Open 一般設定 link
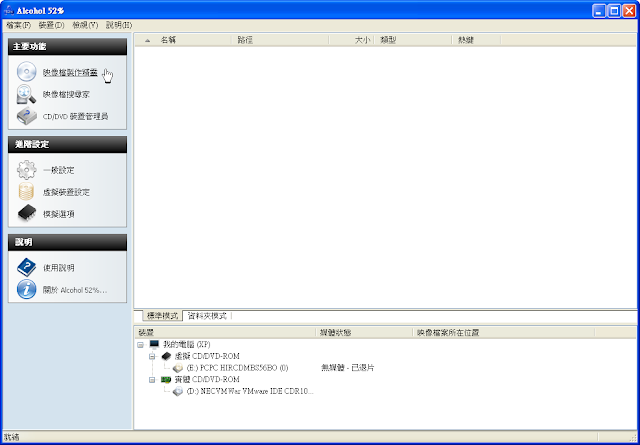This screenshot has height=445, width=640. (58, 170)
